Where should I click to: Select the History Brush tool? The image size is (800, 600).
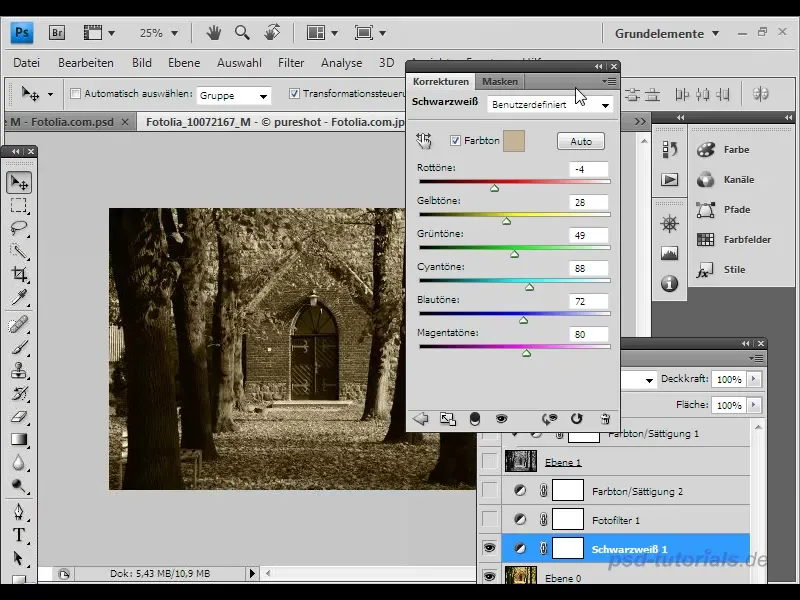[x=19, y=393]
